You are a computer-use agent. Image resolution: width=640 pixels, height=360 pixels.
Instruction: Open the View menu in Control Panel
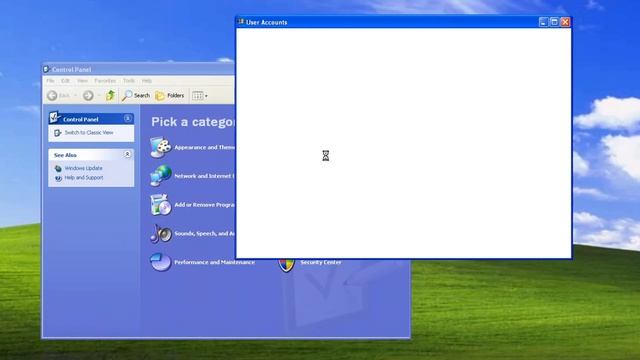coord(82,81)
